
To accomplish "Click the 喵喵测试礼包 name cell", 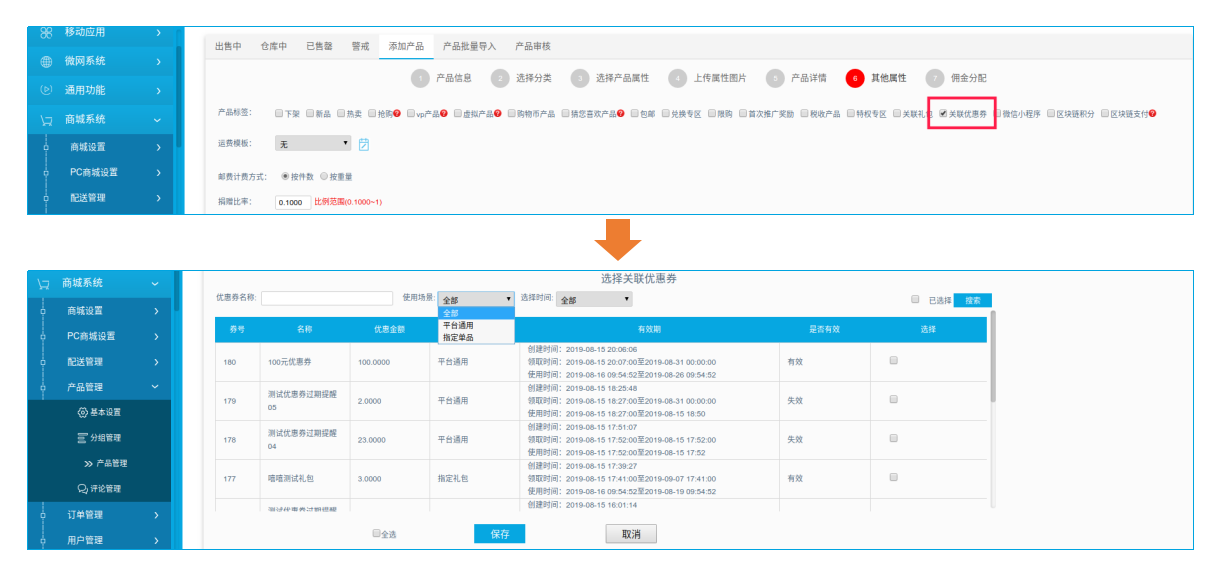I will (x=306, y=479).
